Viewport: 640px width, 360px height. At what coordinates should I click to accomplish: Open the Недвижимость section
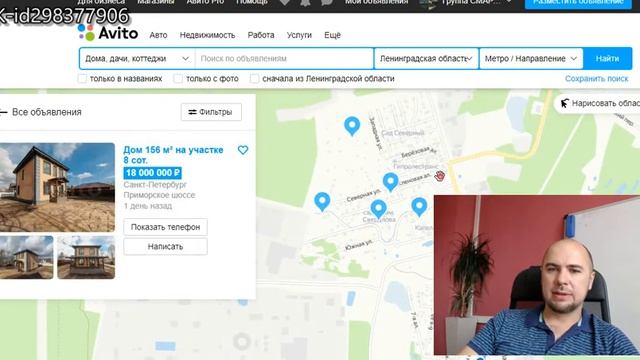click(x=207, y=35)
